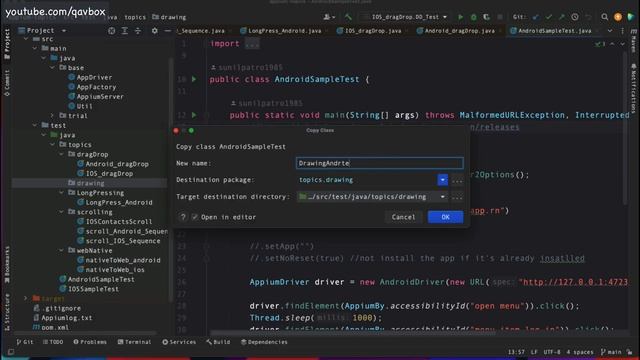Click the Git update project icon
640x360 pixels.
[536, 17]
